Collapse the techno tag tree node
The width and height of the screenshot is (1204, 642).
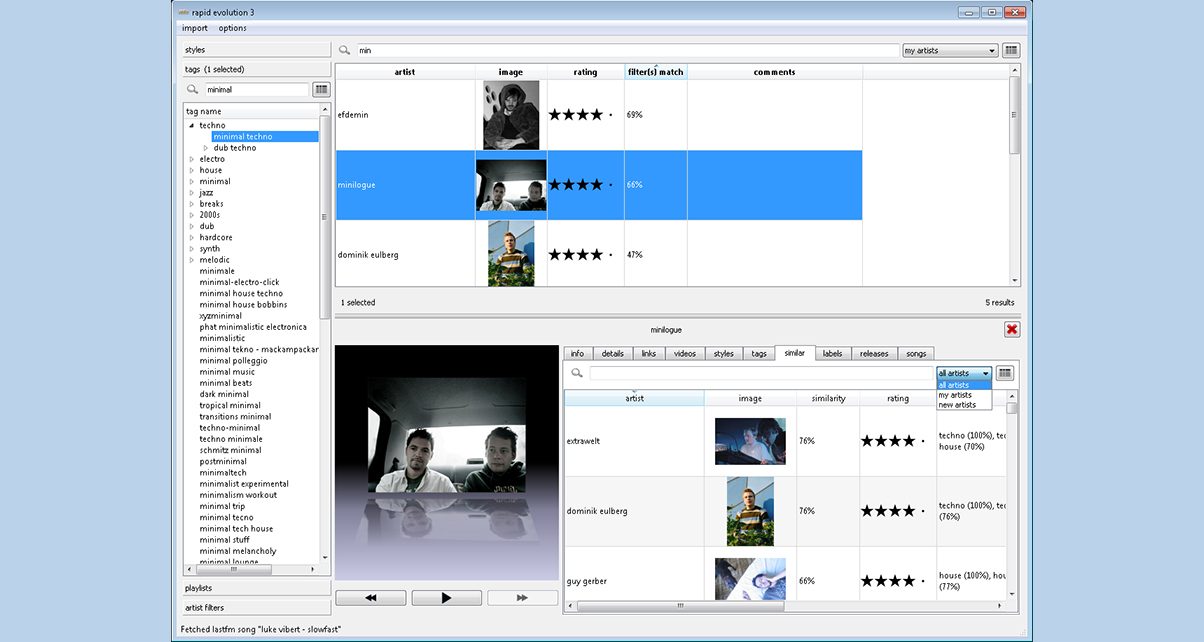coord(192,126)
